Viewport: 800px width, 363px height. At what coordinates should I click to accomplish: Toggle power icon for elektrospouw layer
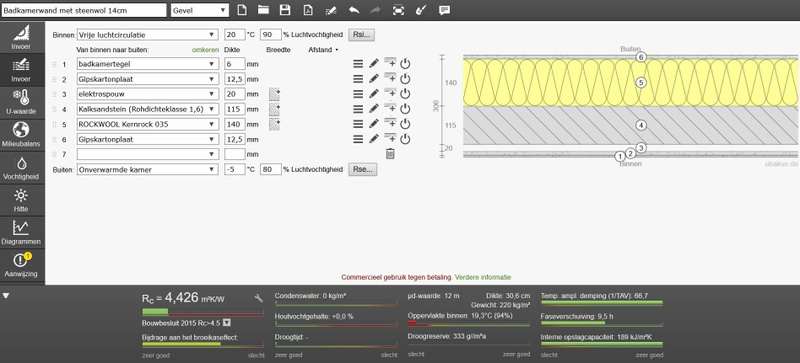pos(405,94)
